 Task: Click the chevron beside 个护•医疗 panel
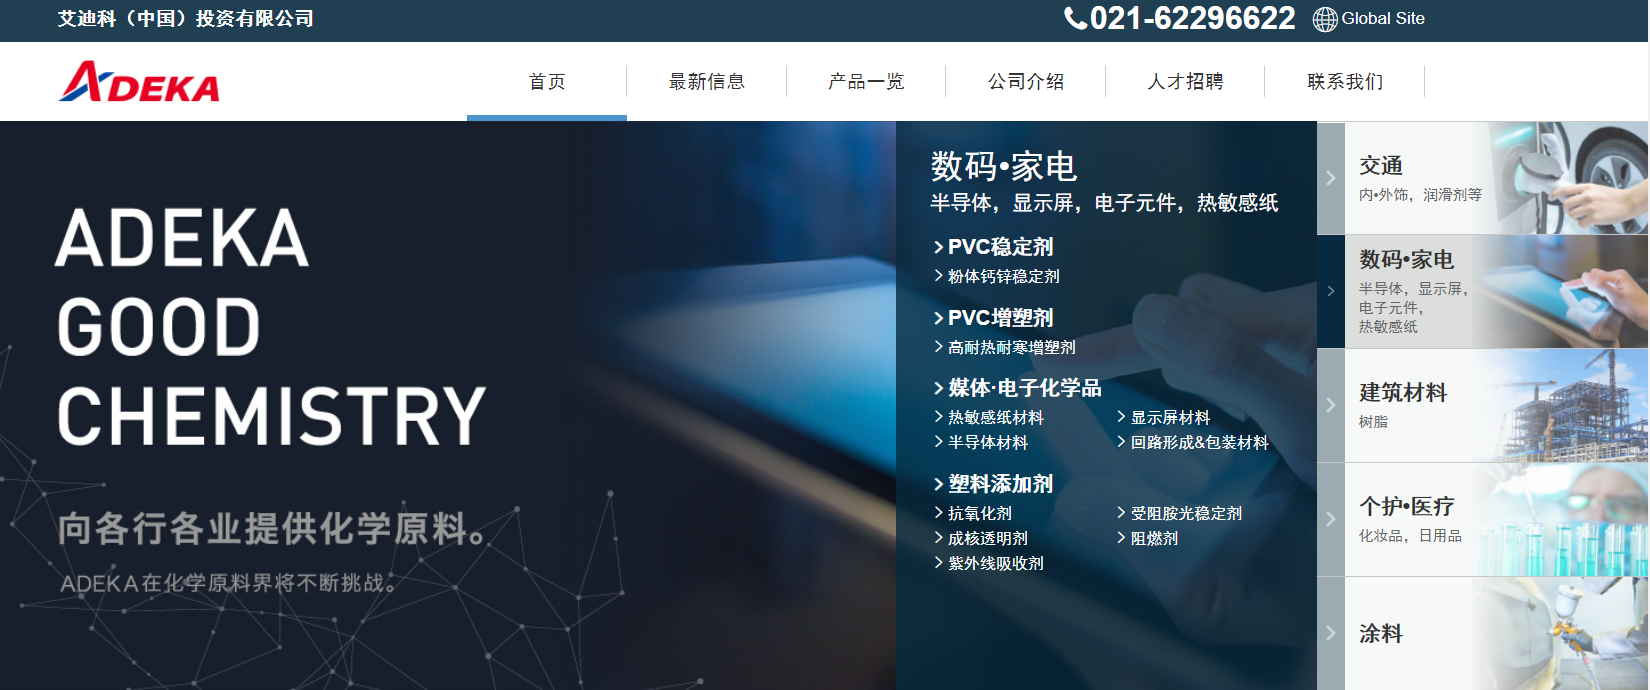click(x=1331, y=519)
